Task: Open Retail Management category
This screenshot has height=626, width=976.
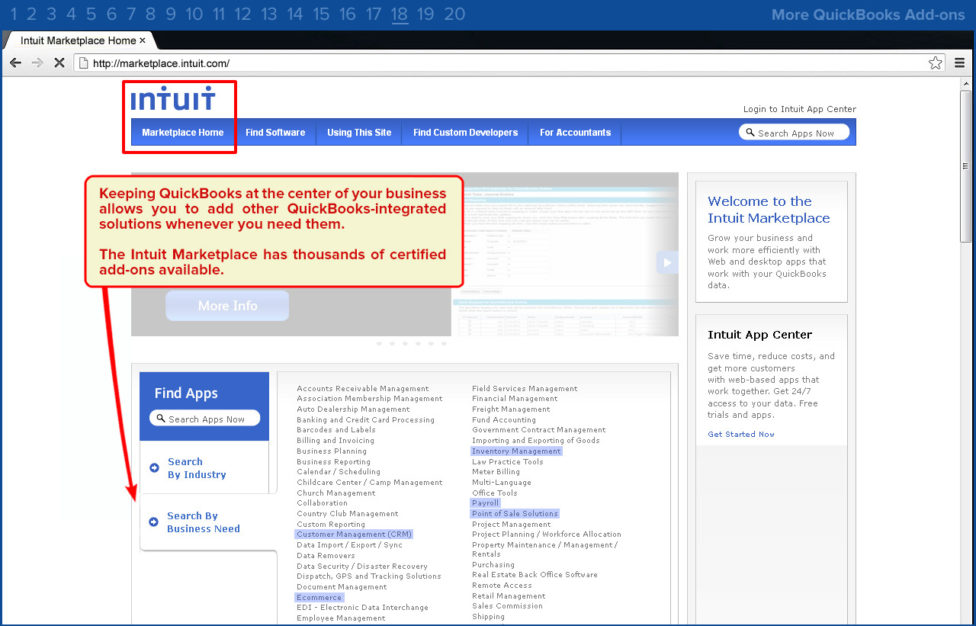Action: coord(509,596)
